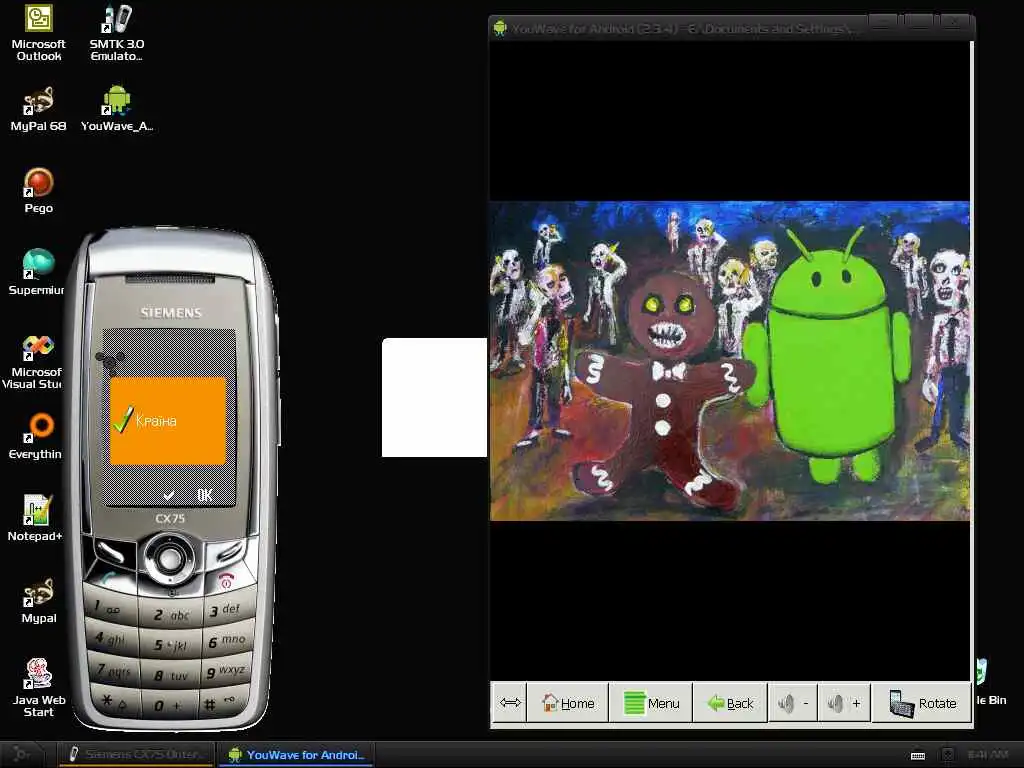Click the star key on Siemens keypad
Viewport: 1024px width, 768px height.
tap(114, 701)
